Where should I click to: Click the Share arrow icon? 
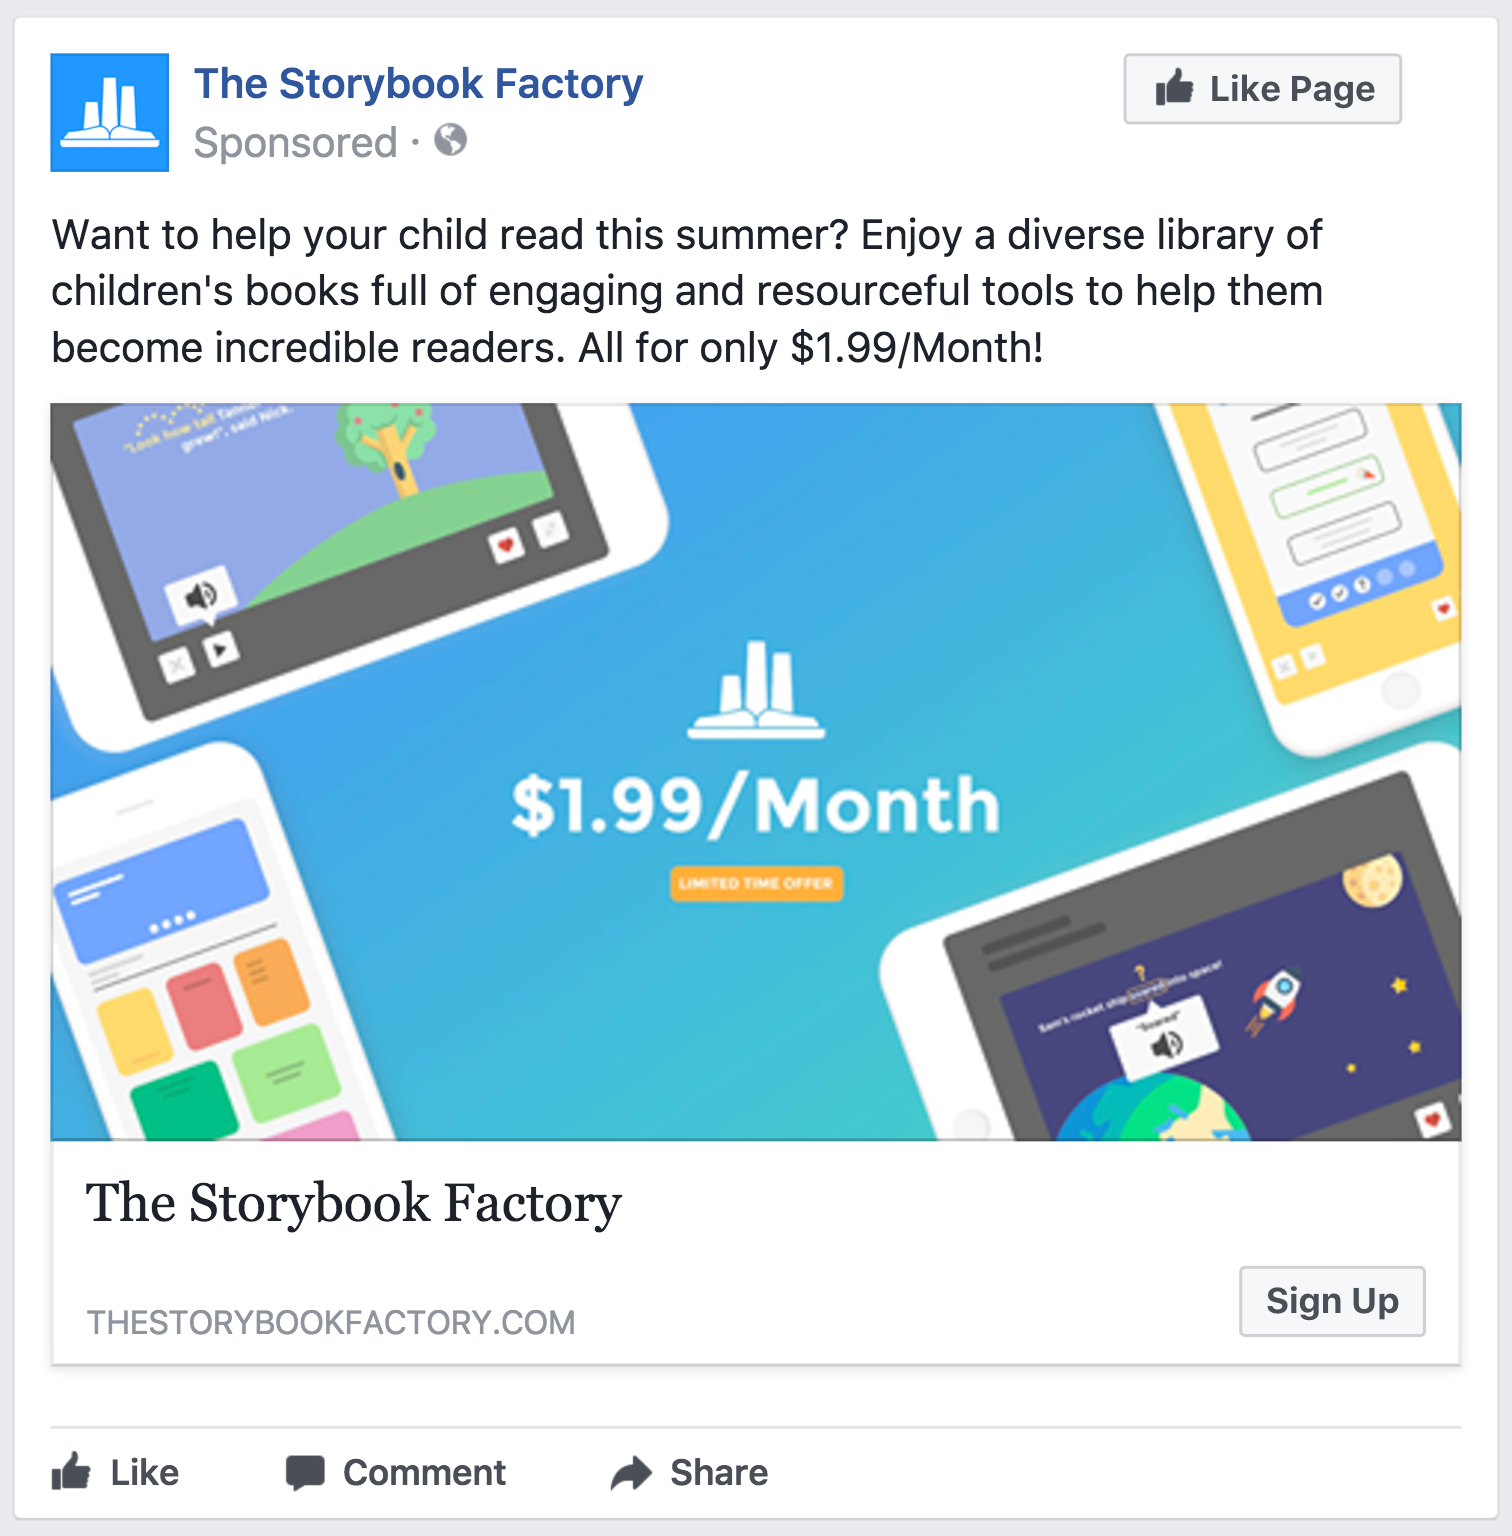point(631,1473)
